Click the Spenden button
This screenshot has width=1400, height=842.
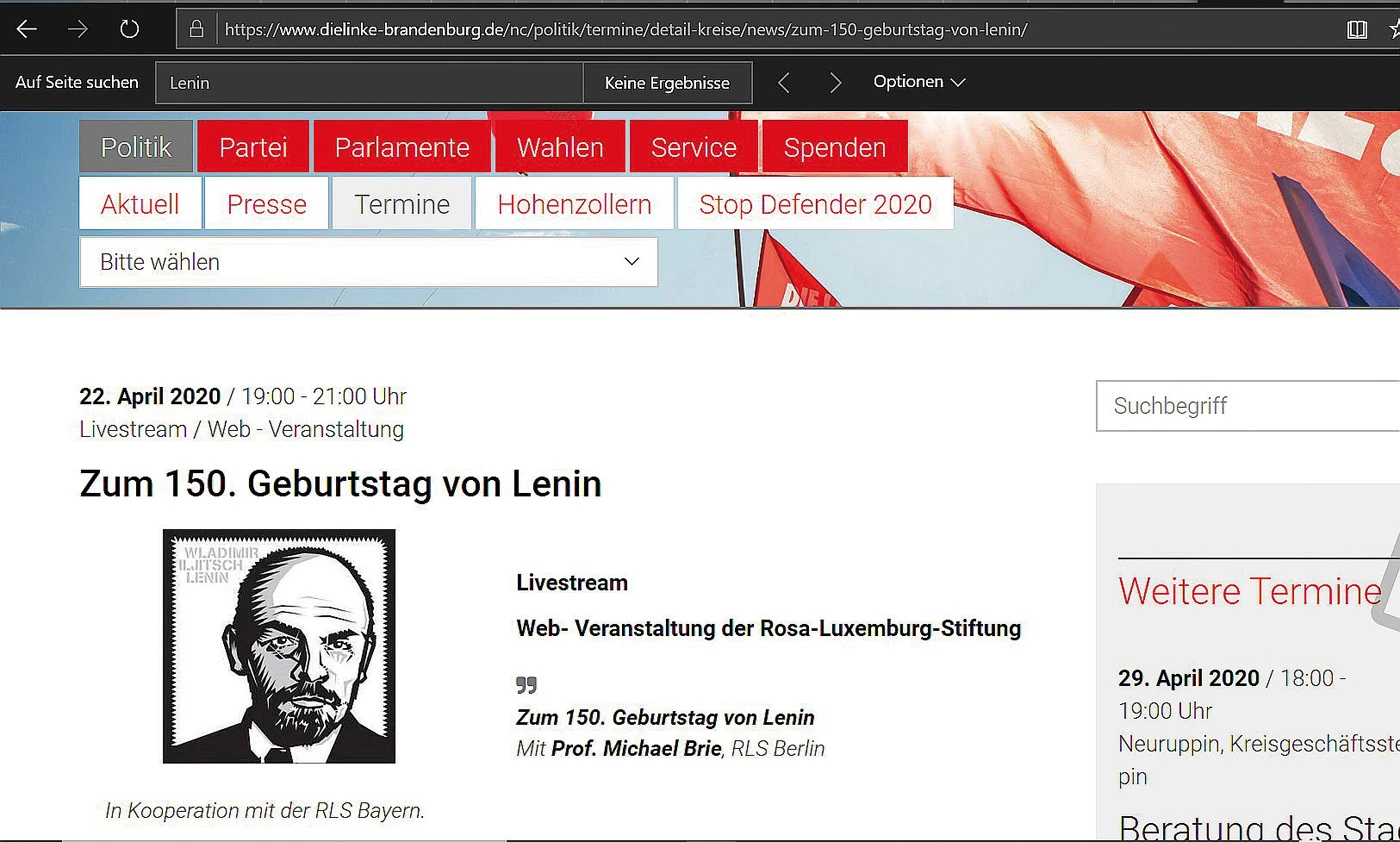pyautogui.click(x=835, y=147)
